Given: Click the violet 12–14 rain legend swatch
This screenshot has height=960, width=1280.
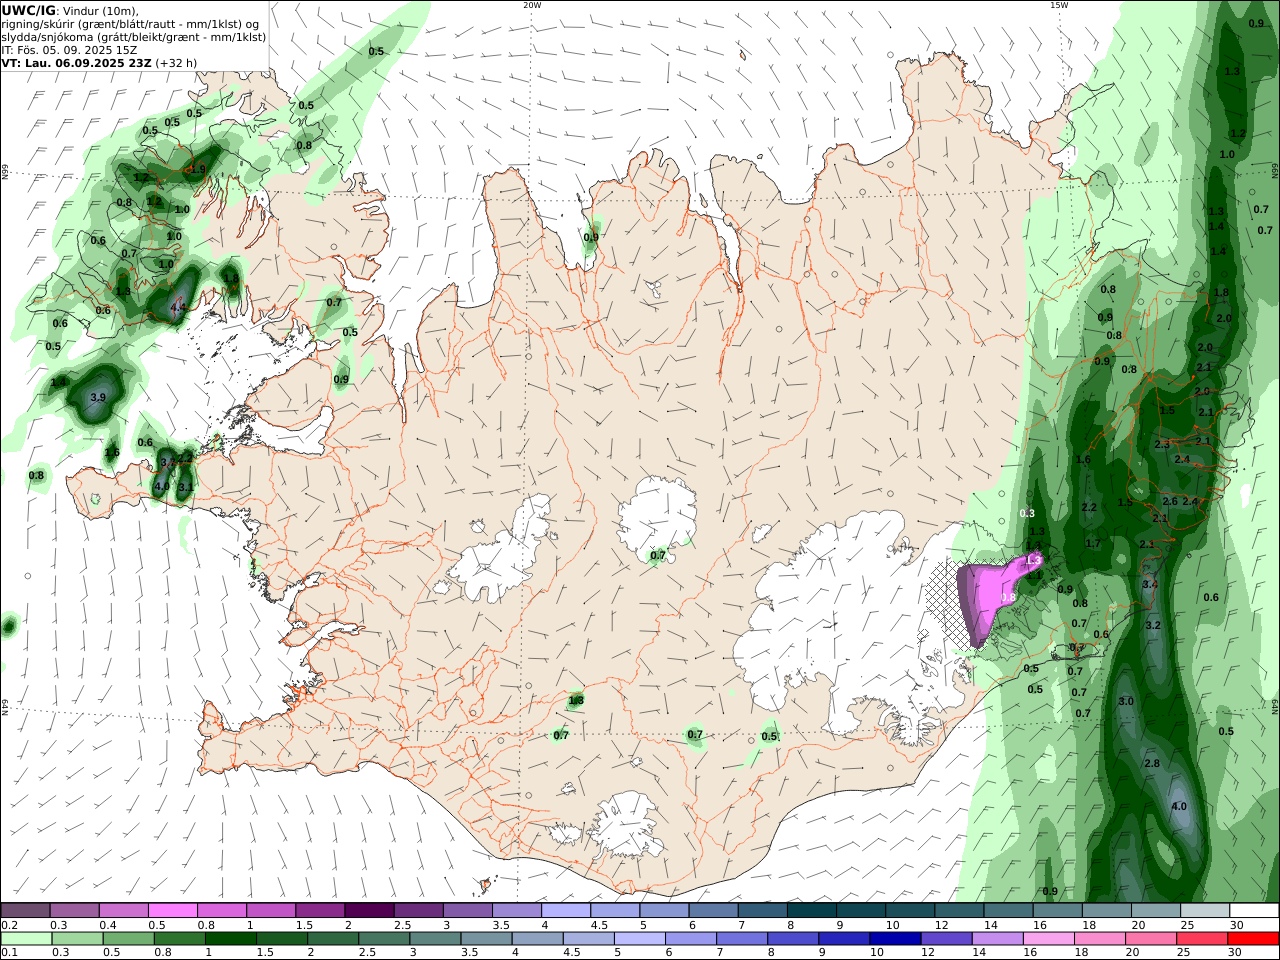Looking at the screenshot, I should click(x=946, y=938).
